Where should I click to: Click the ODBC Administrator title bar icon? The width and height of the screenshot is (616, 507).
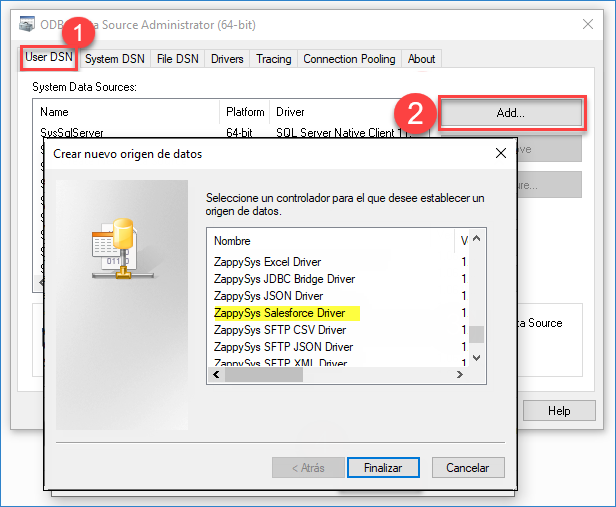27,24
